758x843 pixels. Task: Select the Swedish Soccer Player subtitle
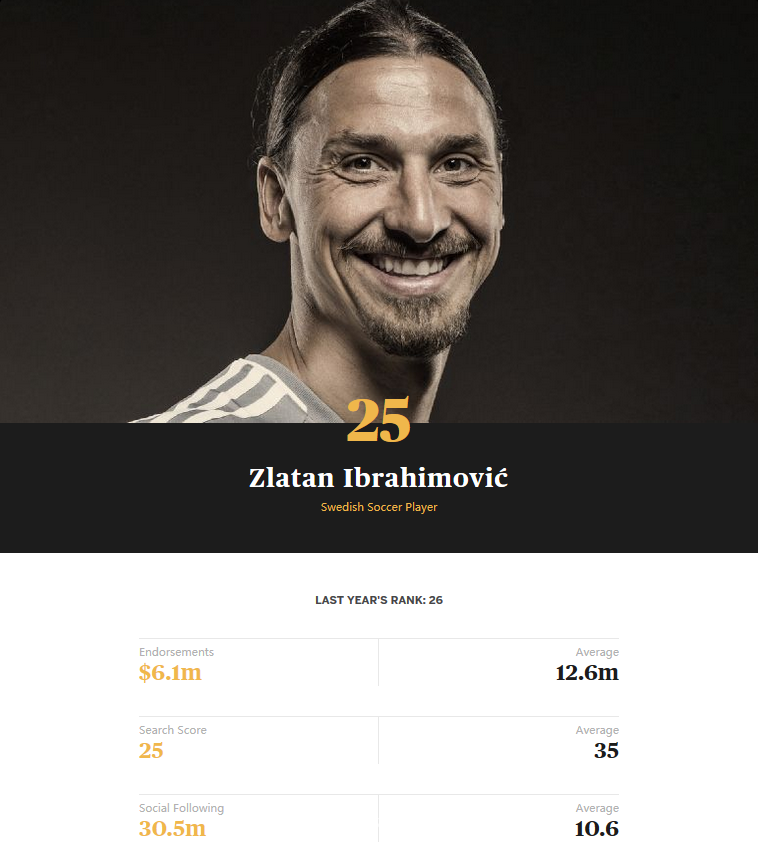[x=379, y=507]
